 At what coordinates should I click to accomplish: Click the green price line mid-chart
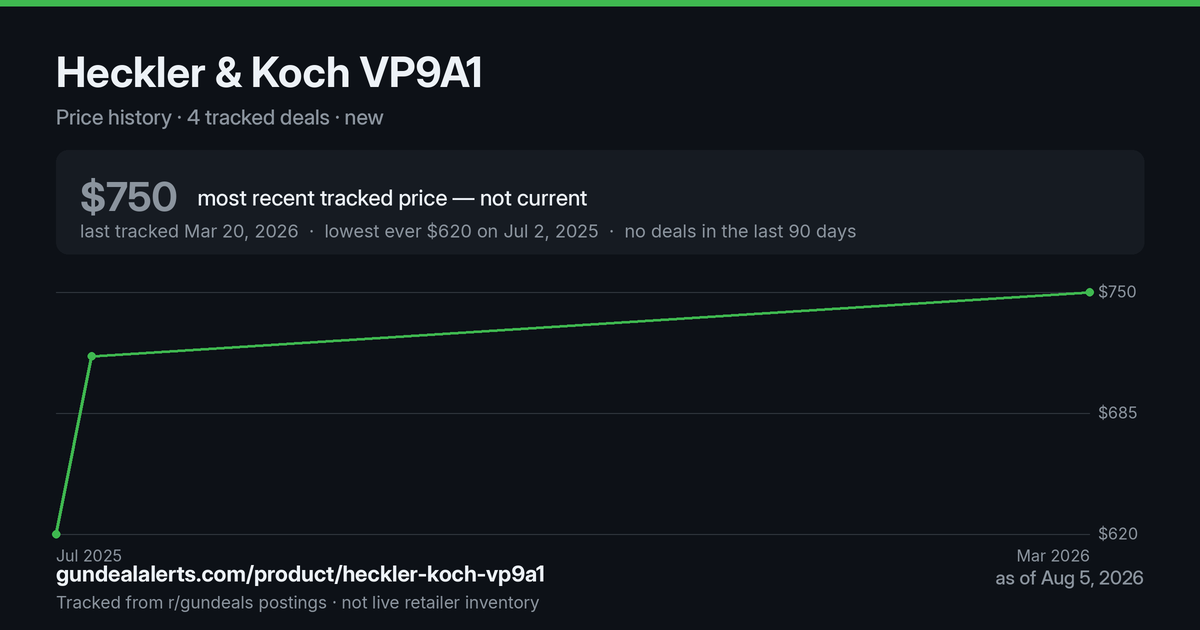[x=590, y=324]
